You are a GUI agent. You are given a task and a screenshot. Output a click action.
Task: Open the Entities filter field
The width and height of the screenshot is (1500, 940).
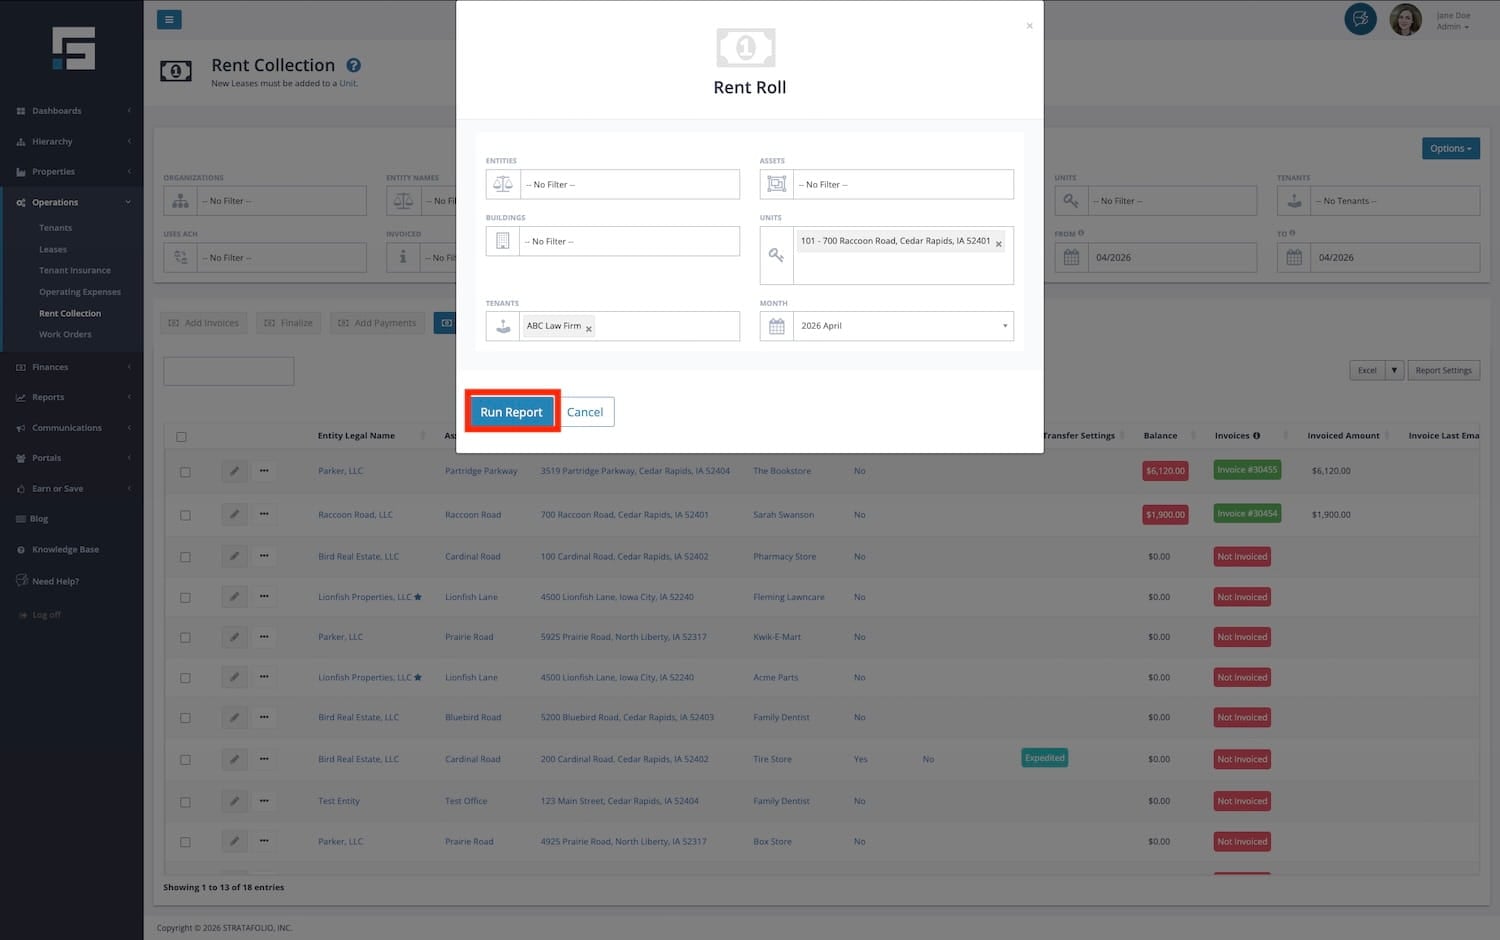click(x=629, y=185)
